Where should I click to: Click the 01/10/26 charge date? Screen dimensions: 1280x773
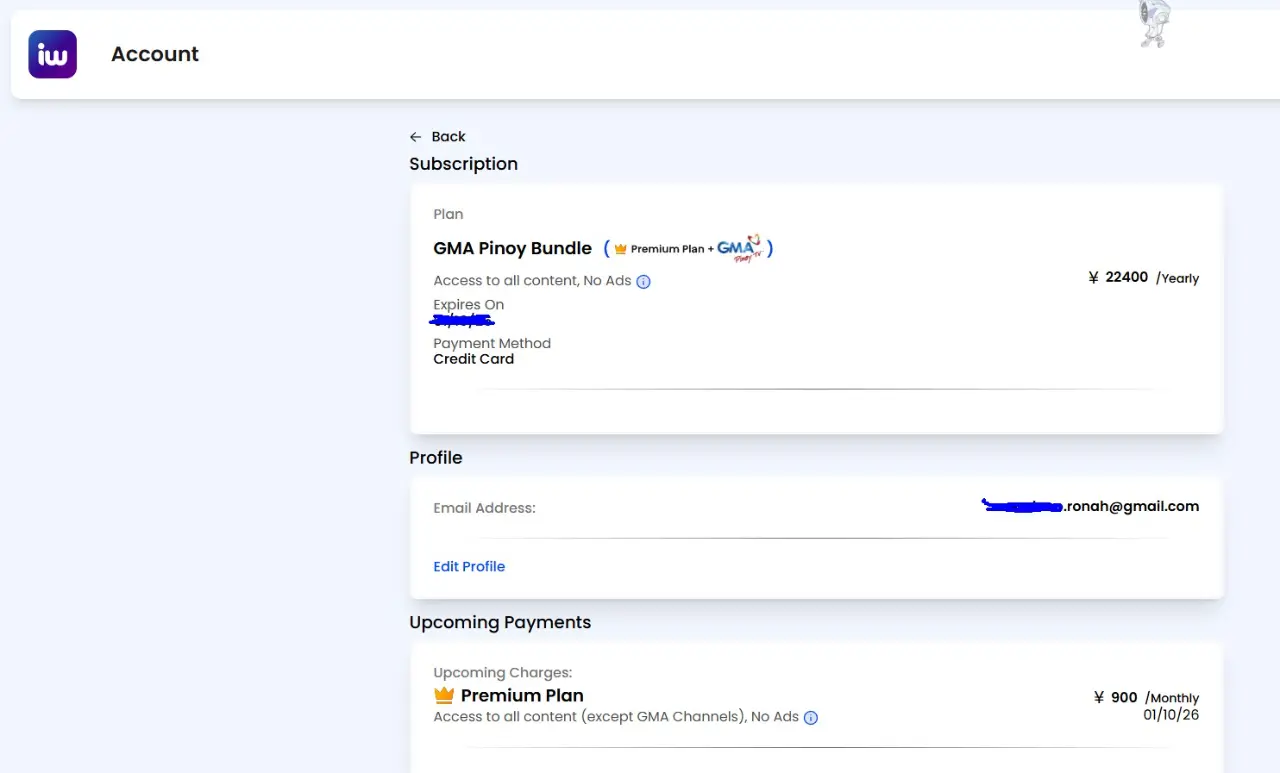1171,715
